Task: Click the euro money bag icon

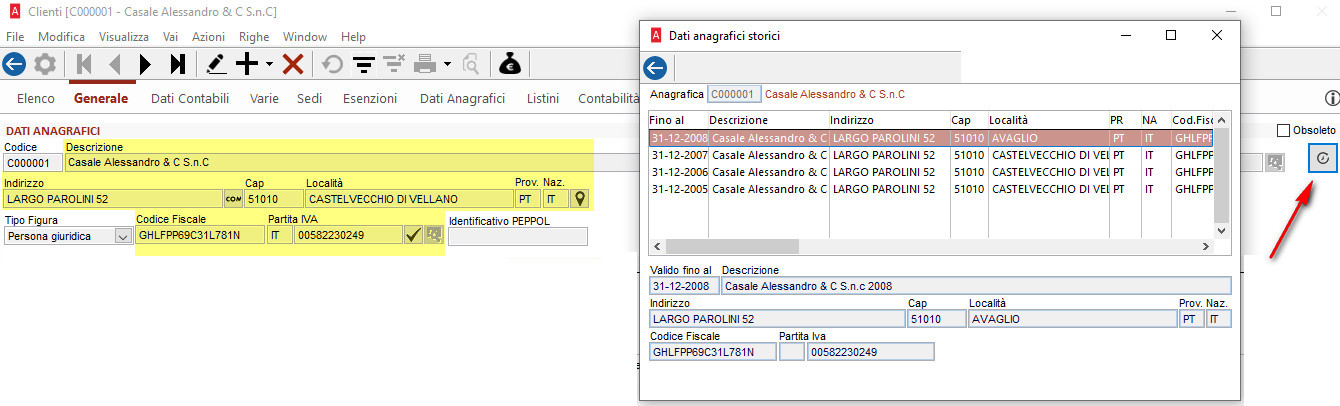Action: pos(510,65)
